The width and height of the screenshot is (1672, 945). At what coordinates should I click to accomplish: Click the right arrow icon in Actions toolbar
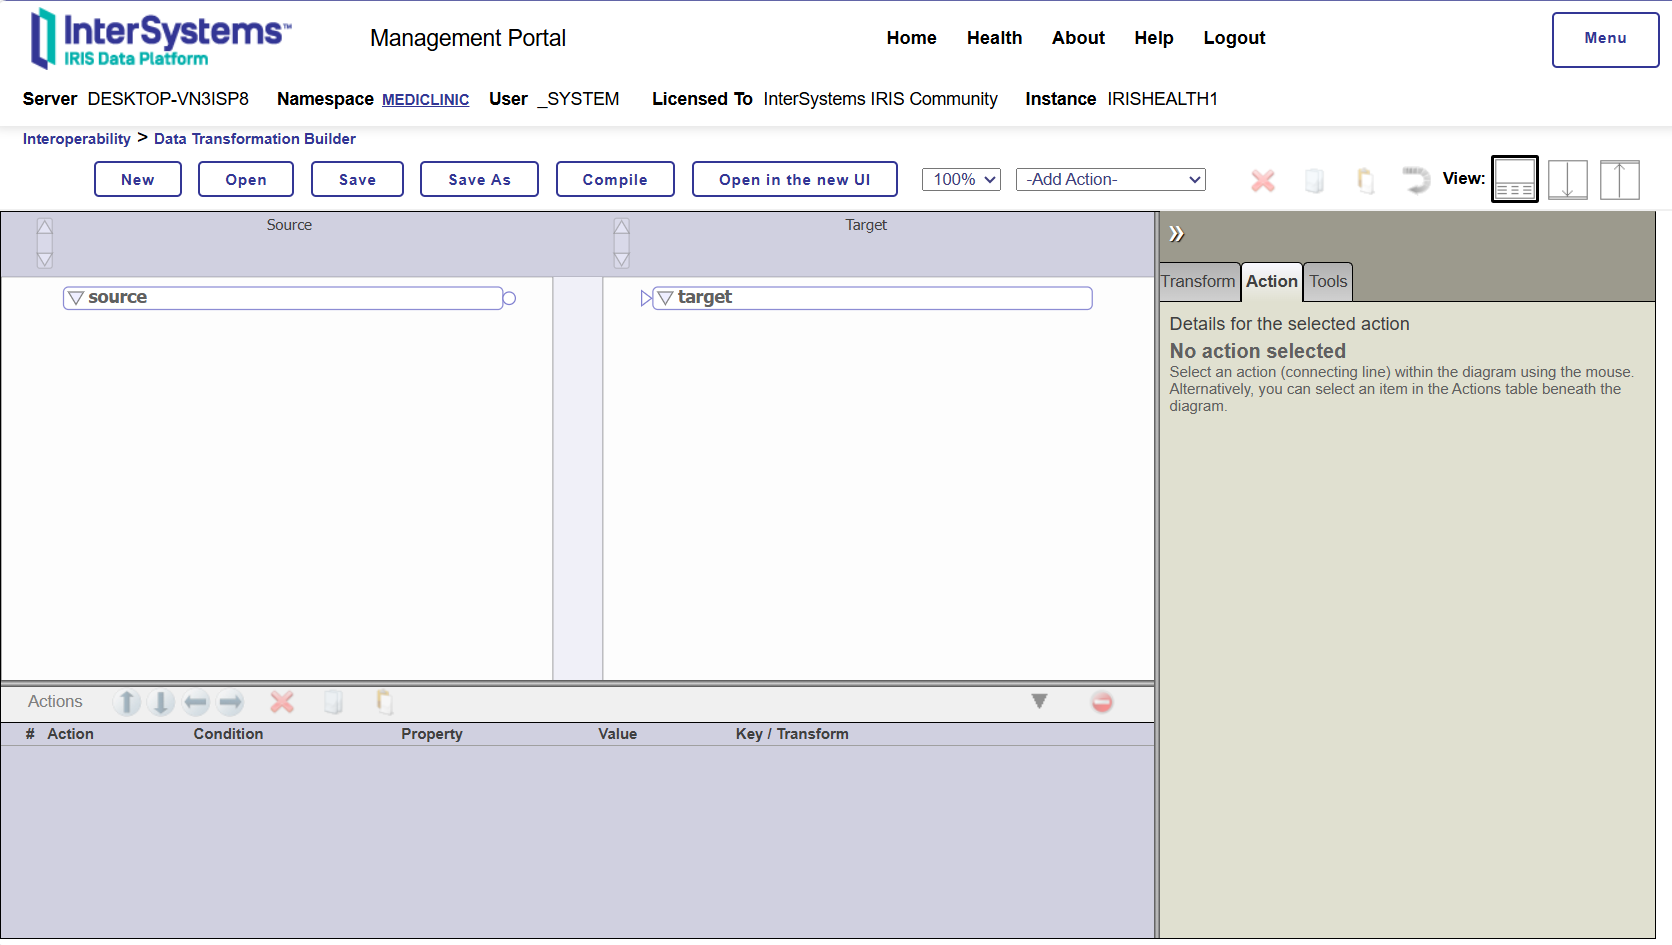(x=230, y=702)
